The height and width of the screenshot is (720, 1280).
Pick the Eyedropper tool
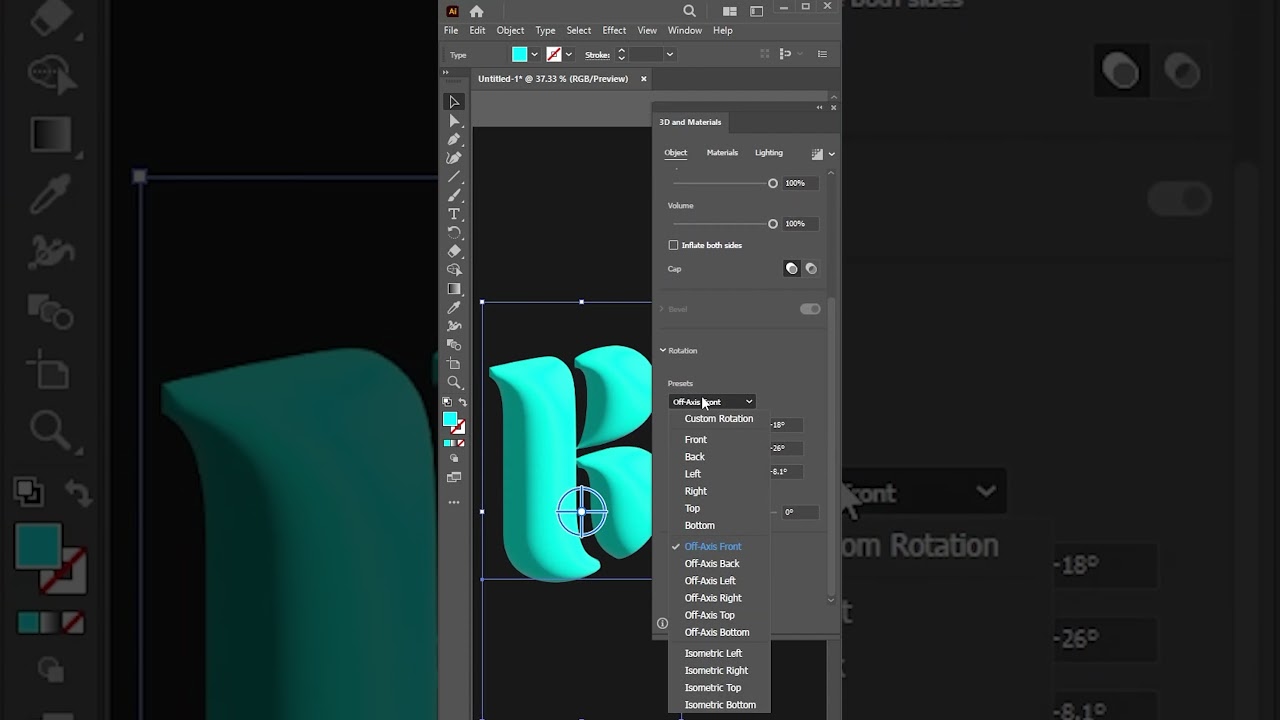(454, 307)
